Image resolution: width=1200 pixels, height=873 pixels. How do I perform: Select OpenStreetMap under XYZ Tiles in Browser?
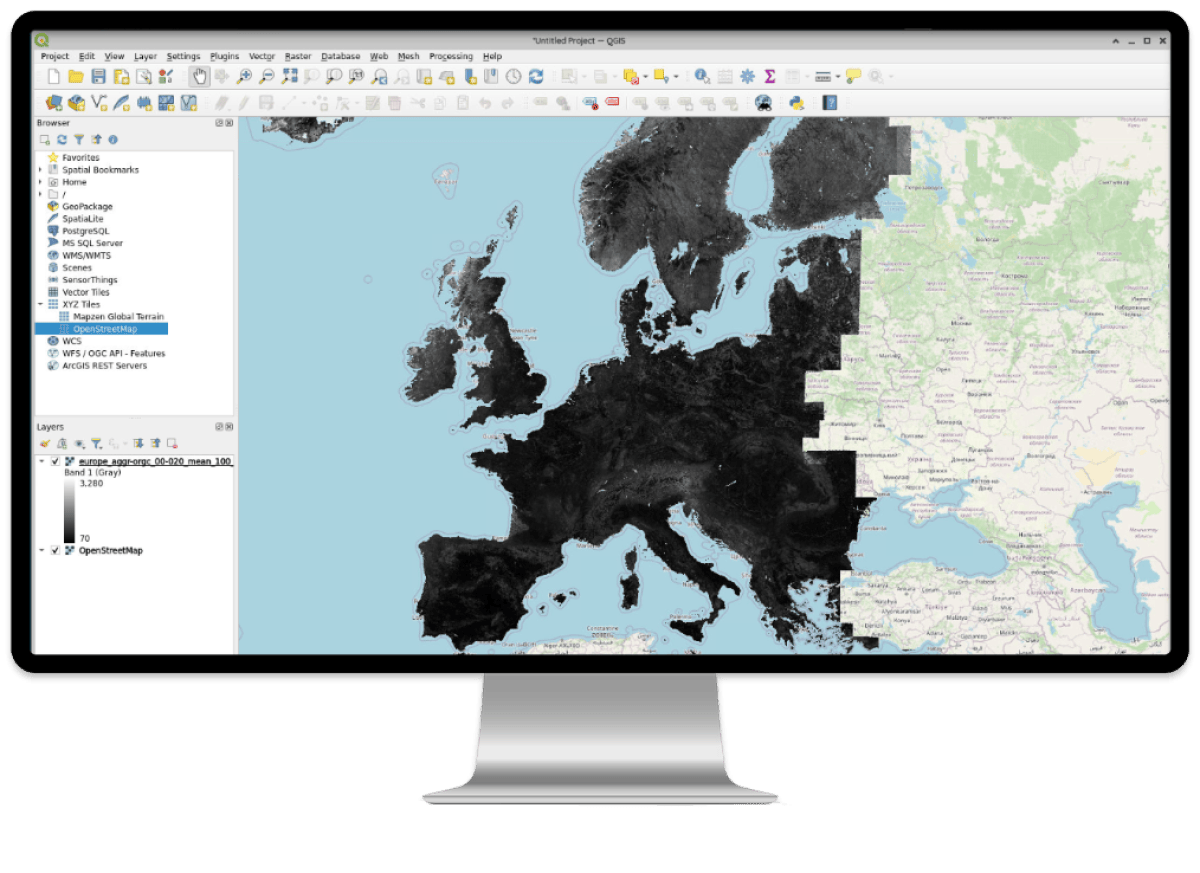pos(104,328)
